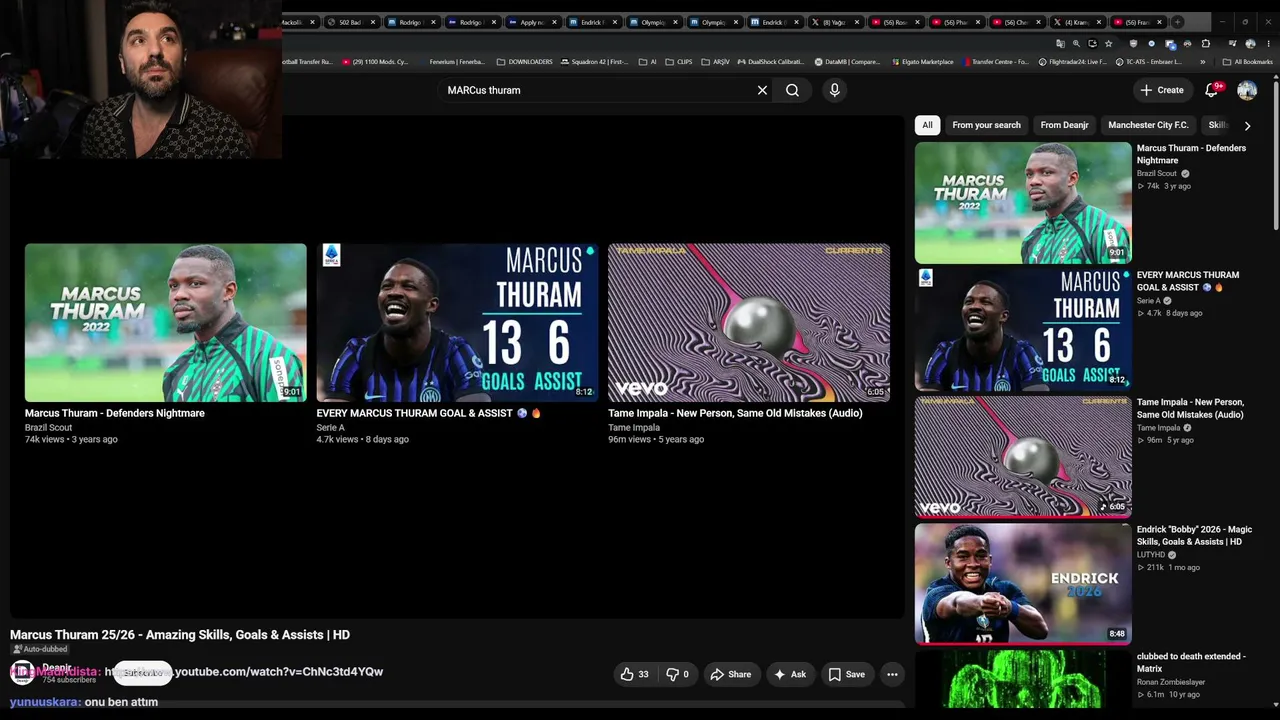1280x720 pixels.
Task: Show more filter chips with right arrow
Action: coord(1247,126)
